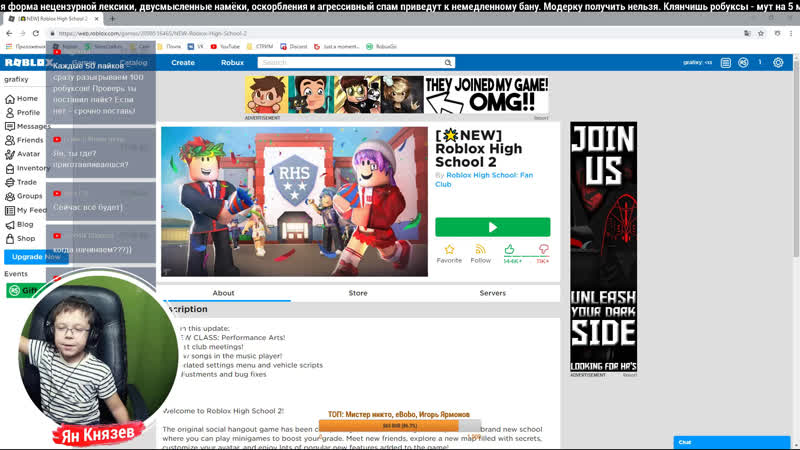The height and width of the screenshot is (450, 800).
Task: Add game to favorites with star icon
Action: click(x=449, y=249)
